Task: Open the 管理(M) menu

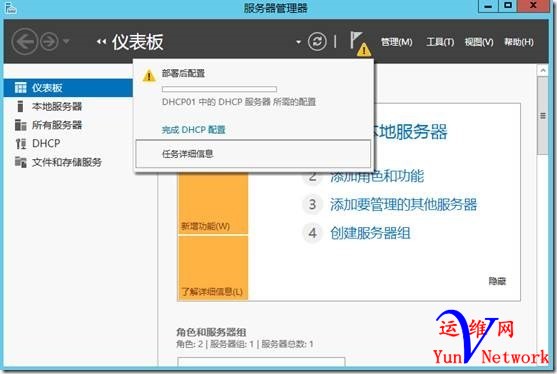Action: pyautogui.click(x=396, y=42)
